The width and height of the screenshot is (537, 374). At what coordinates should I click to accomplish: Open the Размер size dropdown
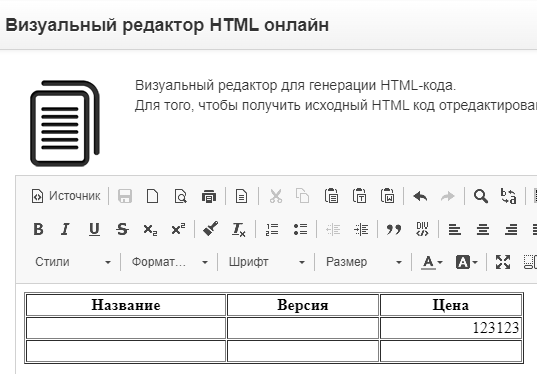point(364,262)
